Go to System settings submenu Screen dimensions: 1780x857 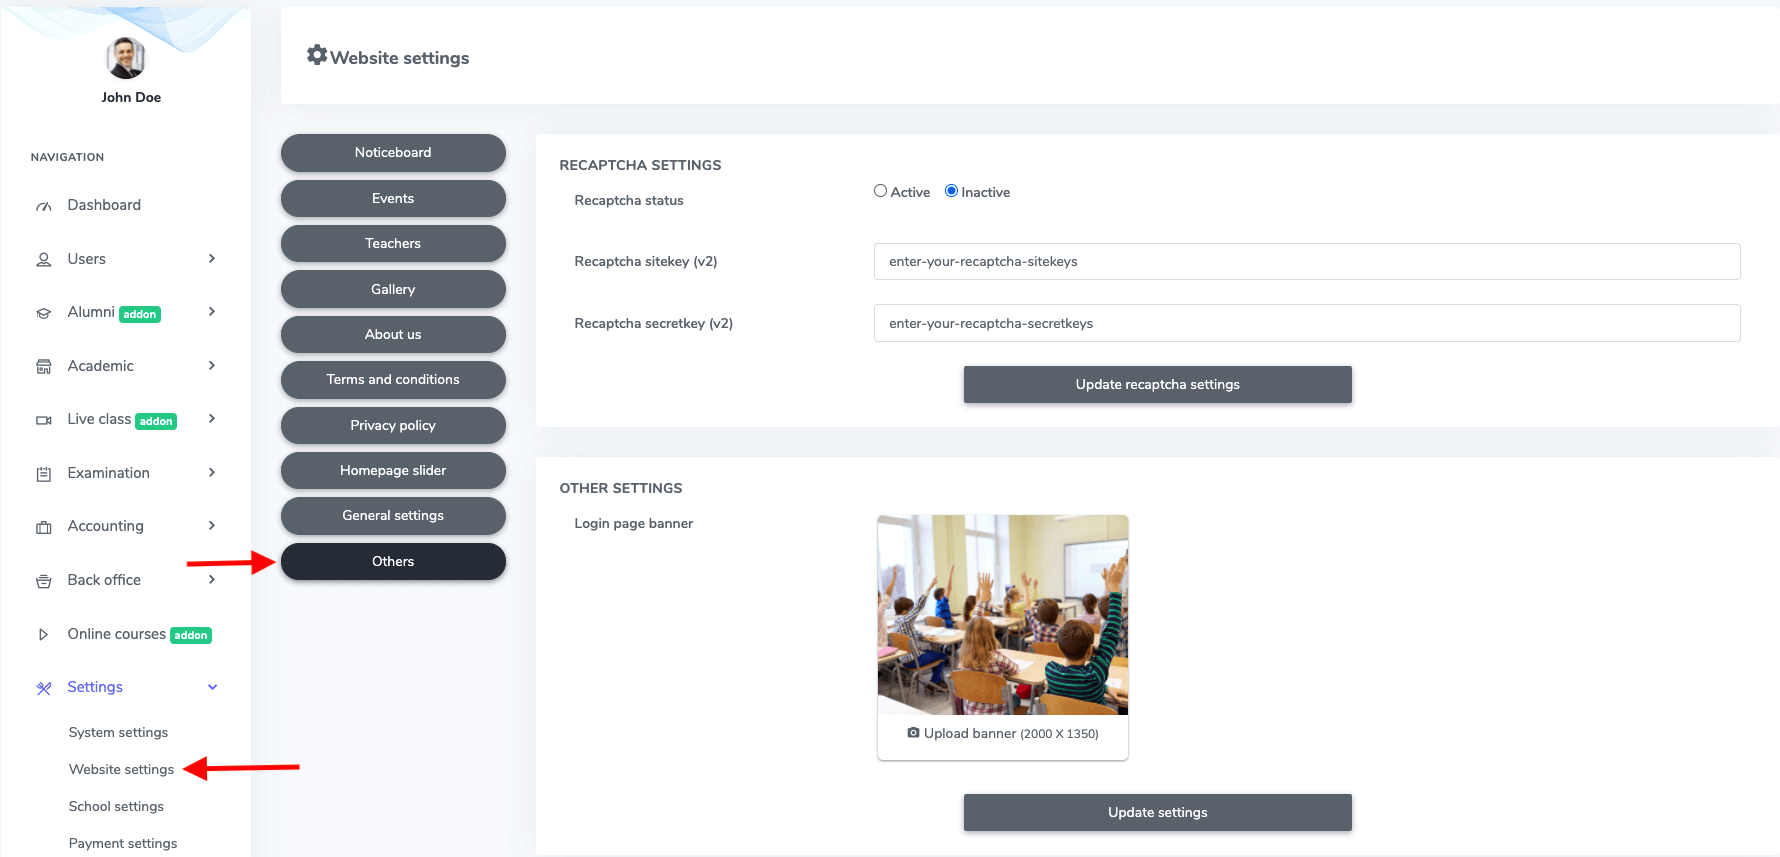[118, 732]
